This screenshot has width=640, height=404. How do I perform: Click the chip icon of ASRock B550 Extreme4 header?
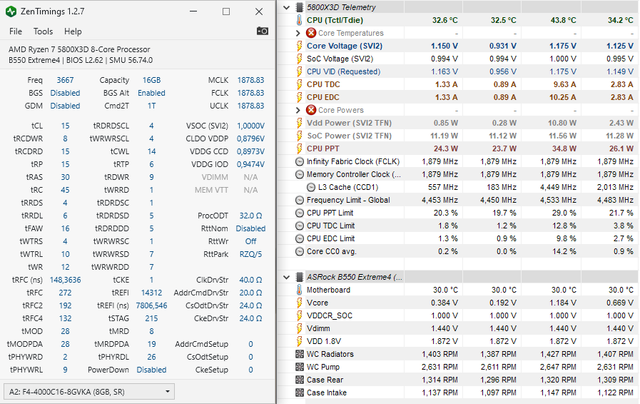[299, 277]
